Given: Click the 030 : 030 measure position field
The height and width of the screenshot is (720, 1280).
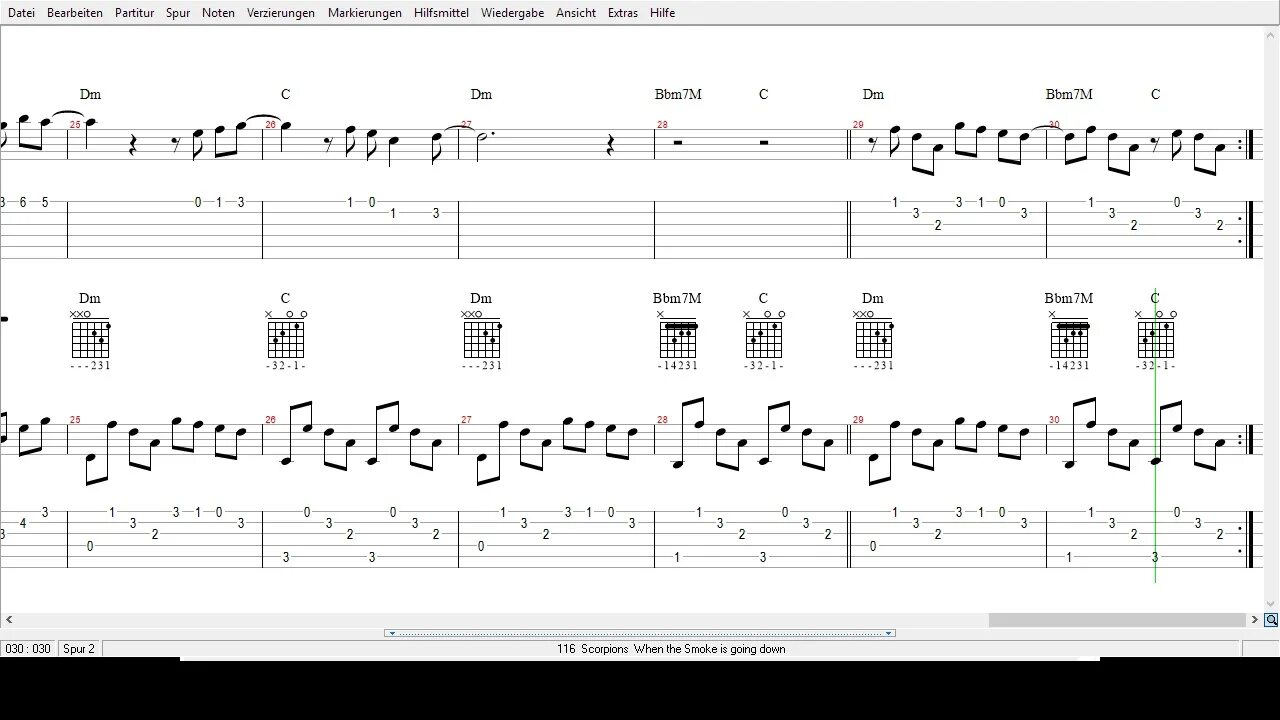Looking at the screenshot, I should coord(28,649).
